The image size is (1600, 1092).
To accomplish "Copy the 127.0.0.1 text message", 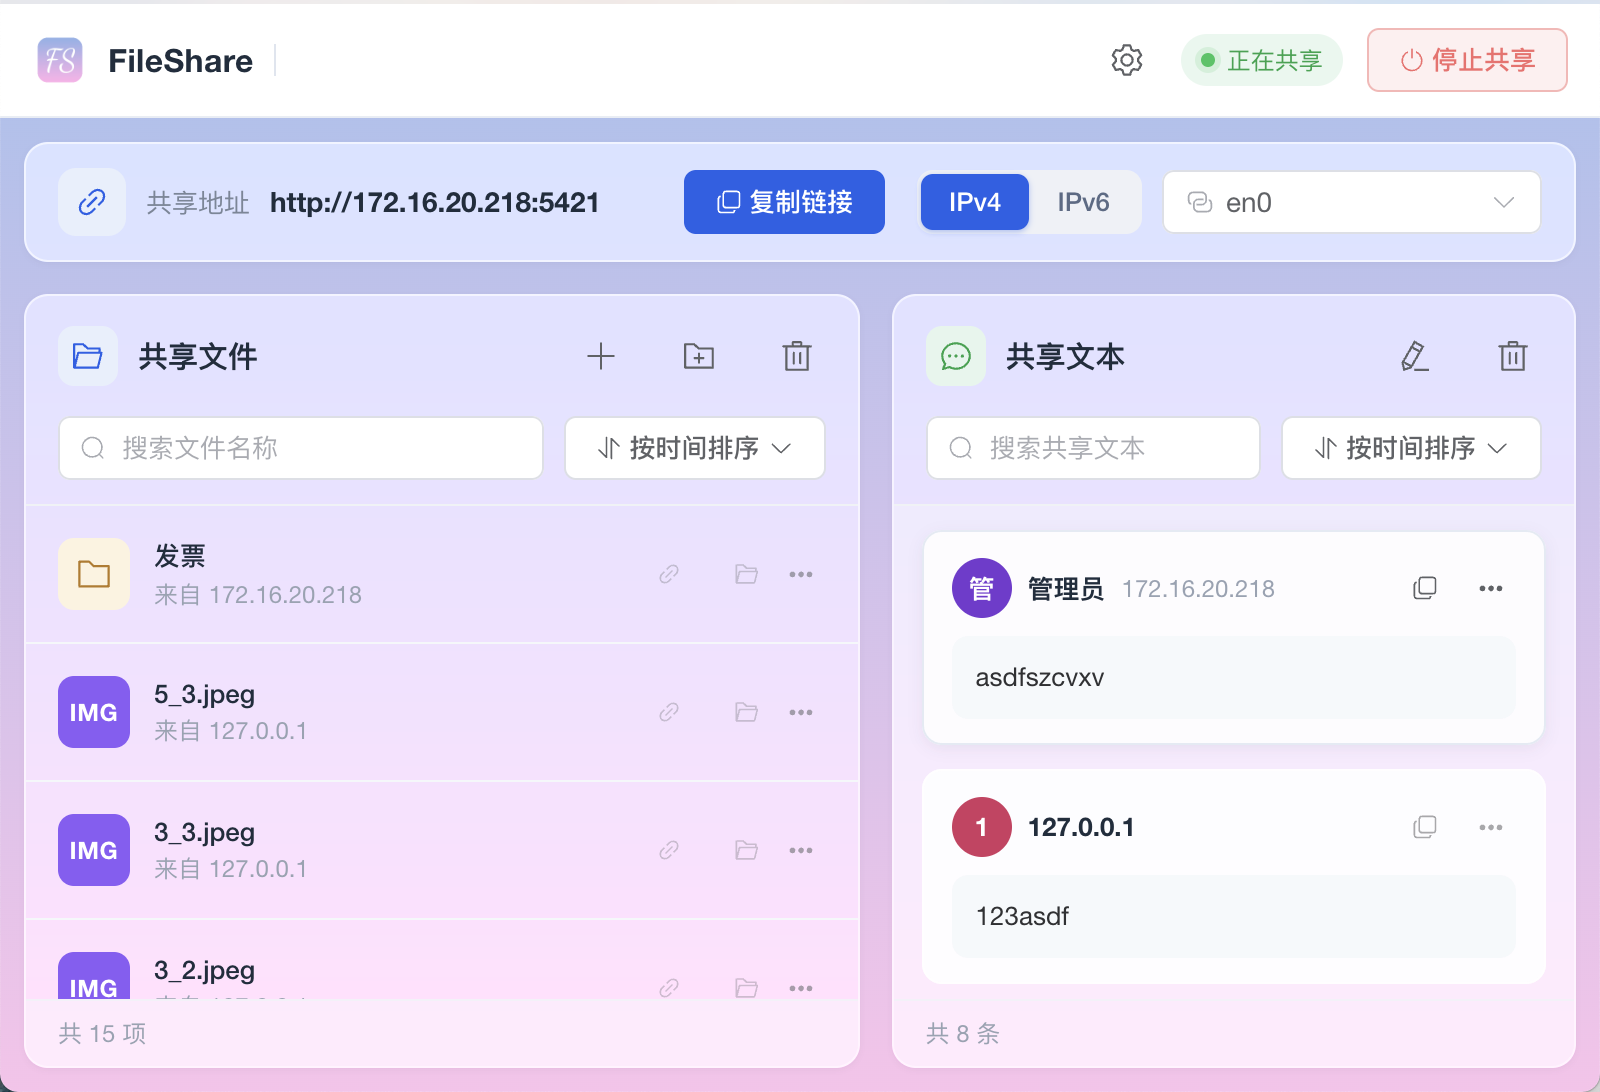I will coord(1425,827).
